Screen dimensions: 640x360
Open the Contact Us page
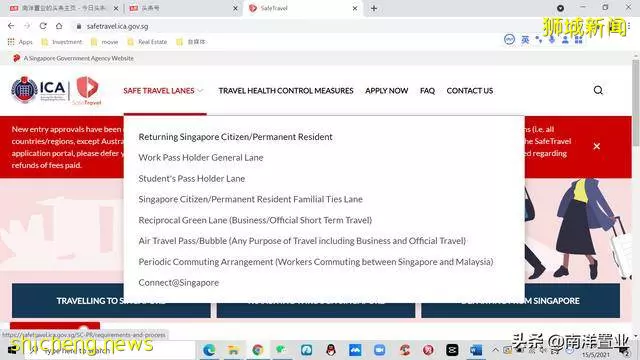(470, 91)
